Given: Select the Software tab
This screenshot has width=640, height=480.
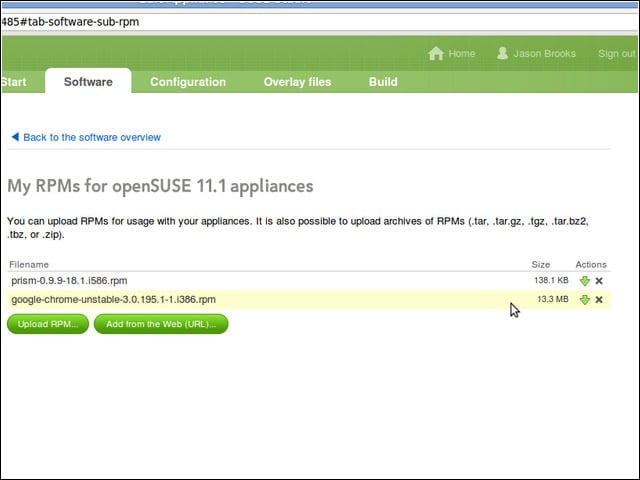Looking at the screenshot, I should (x=88, y=82).
